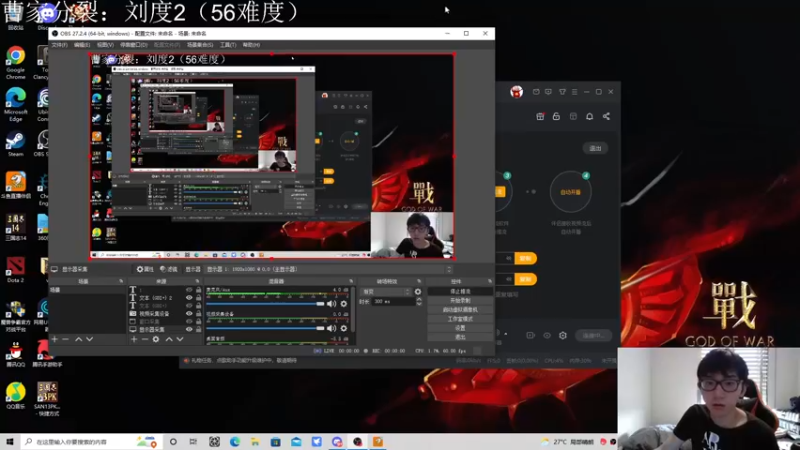
Task: Toggle visibility of 显示器采集 source
Action: click(189, 330)
